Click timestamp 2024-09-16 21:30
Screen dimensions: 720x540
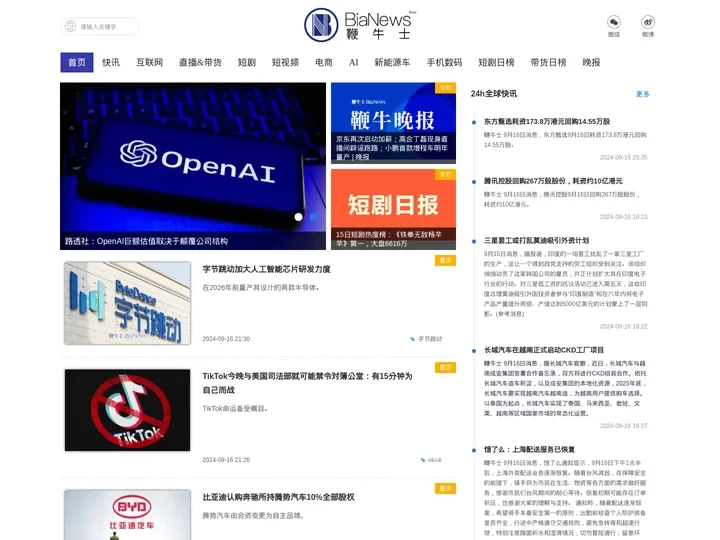click(x=226, y=339)
